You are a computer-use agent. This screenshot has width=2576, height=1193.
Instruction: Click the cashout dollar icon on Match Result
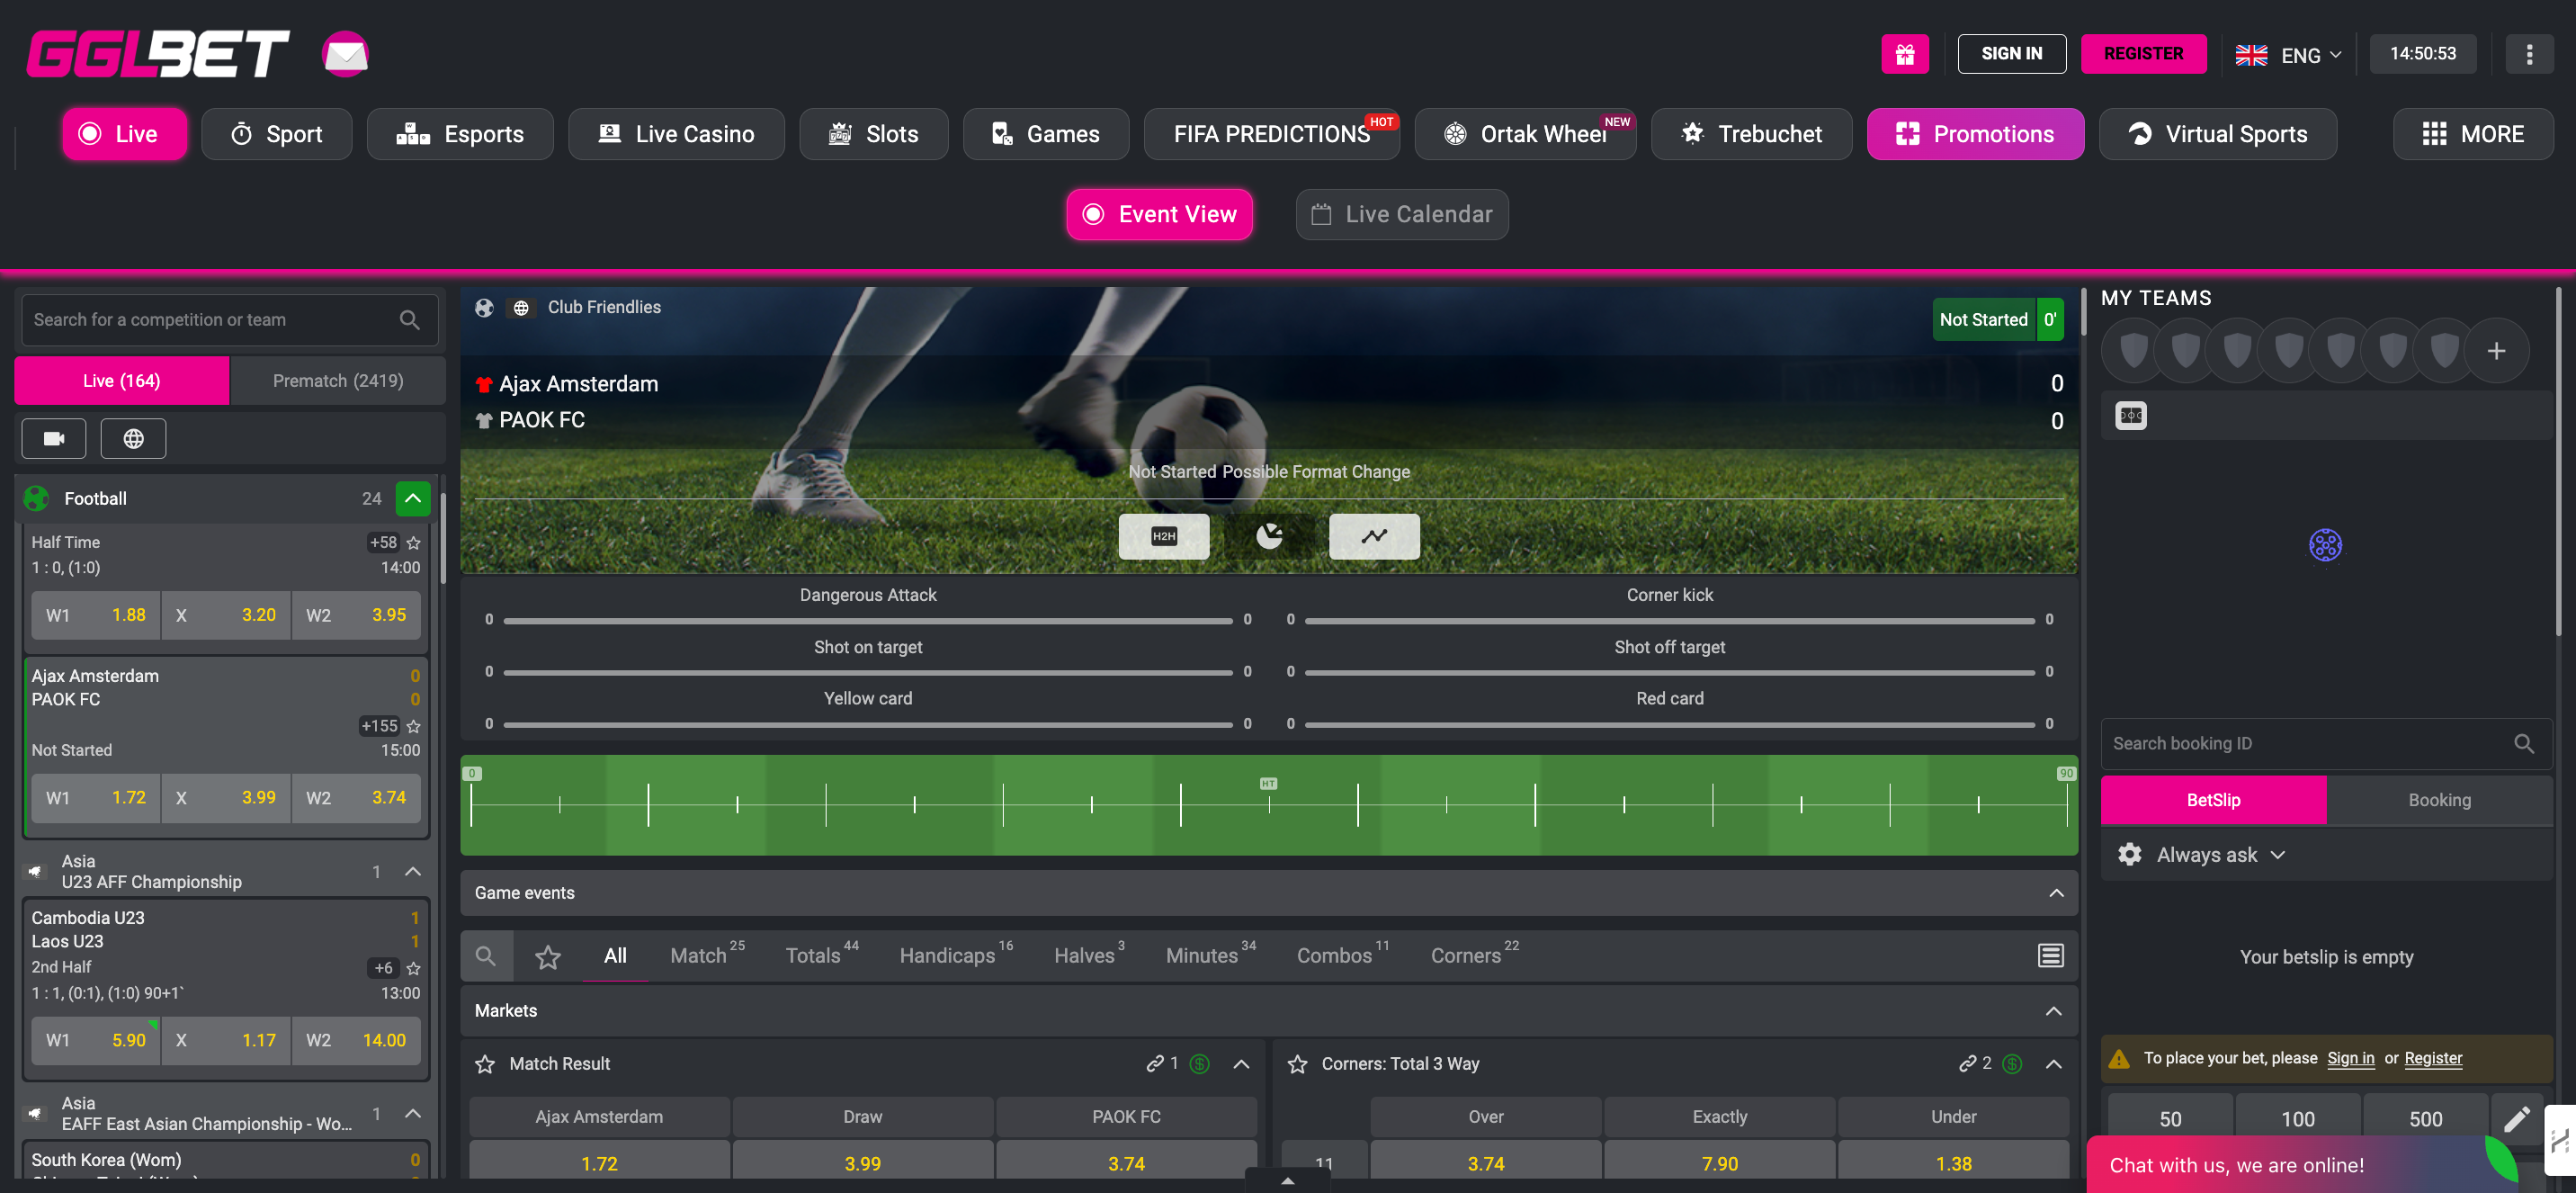coord(1200,1064)
